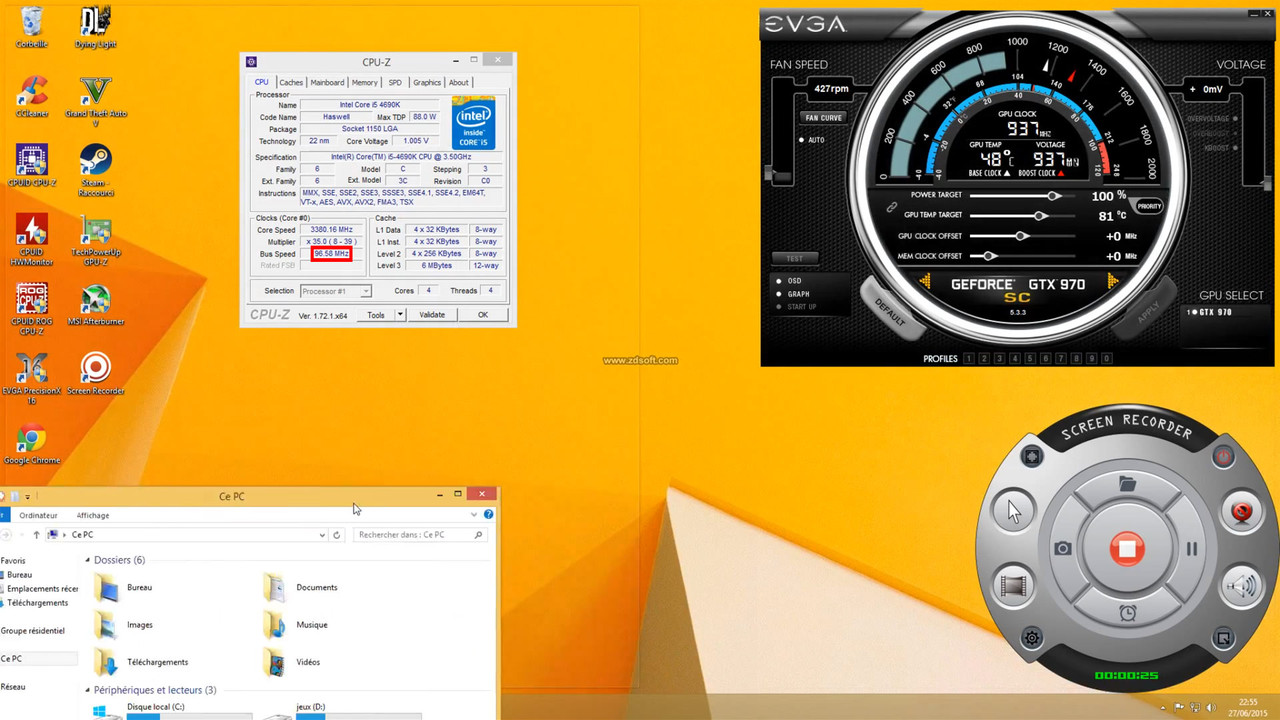Select the next GPU with the right arrow
This screenshot has width=1280, height=720.
[1112, 284]
